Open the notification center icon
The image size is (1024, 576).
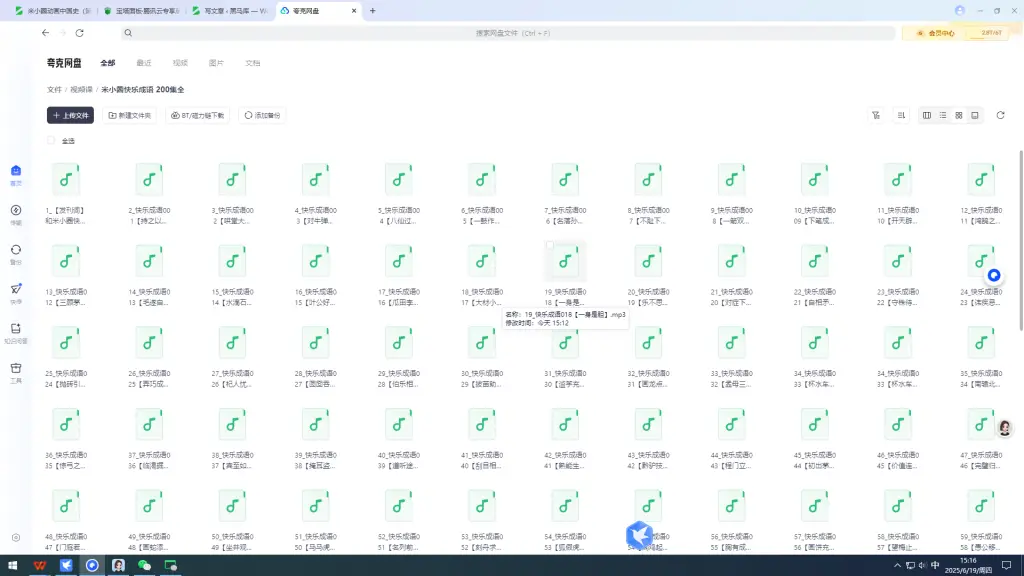click(1006, 566)
